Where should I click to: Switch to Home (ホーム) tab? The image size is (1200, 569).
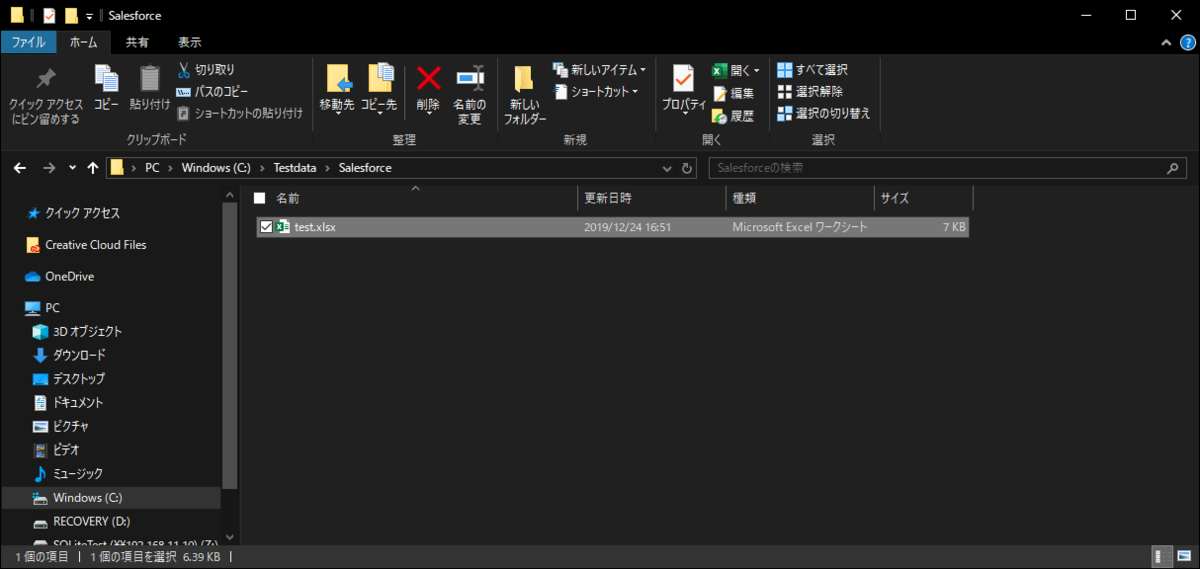click(x=83, y=42)
